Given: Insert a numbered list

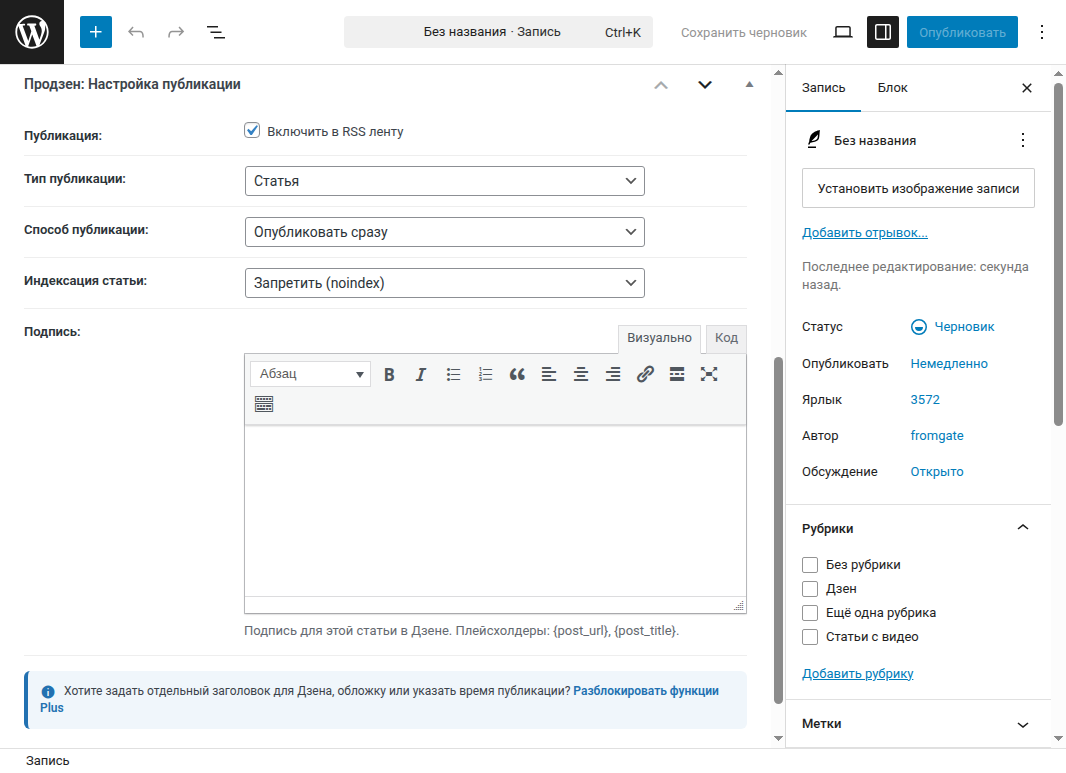Looking at the screenshot, I should point(485,375).
